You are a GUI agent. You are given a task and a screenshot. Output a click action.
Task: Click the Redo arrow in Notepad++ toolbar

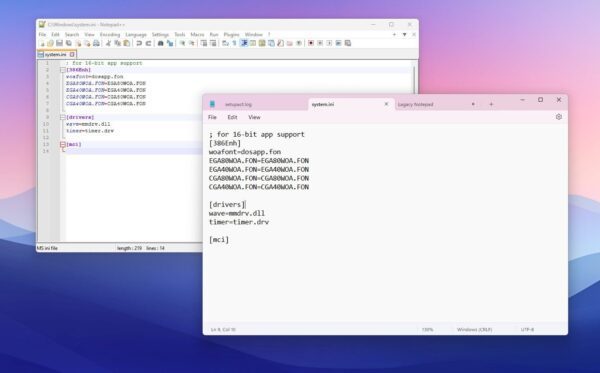click(x=148, y=43)
